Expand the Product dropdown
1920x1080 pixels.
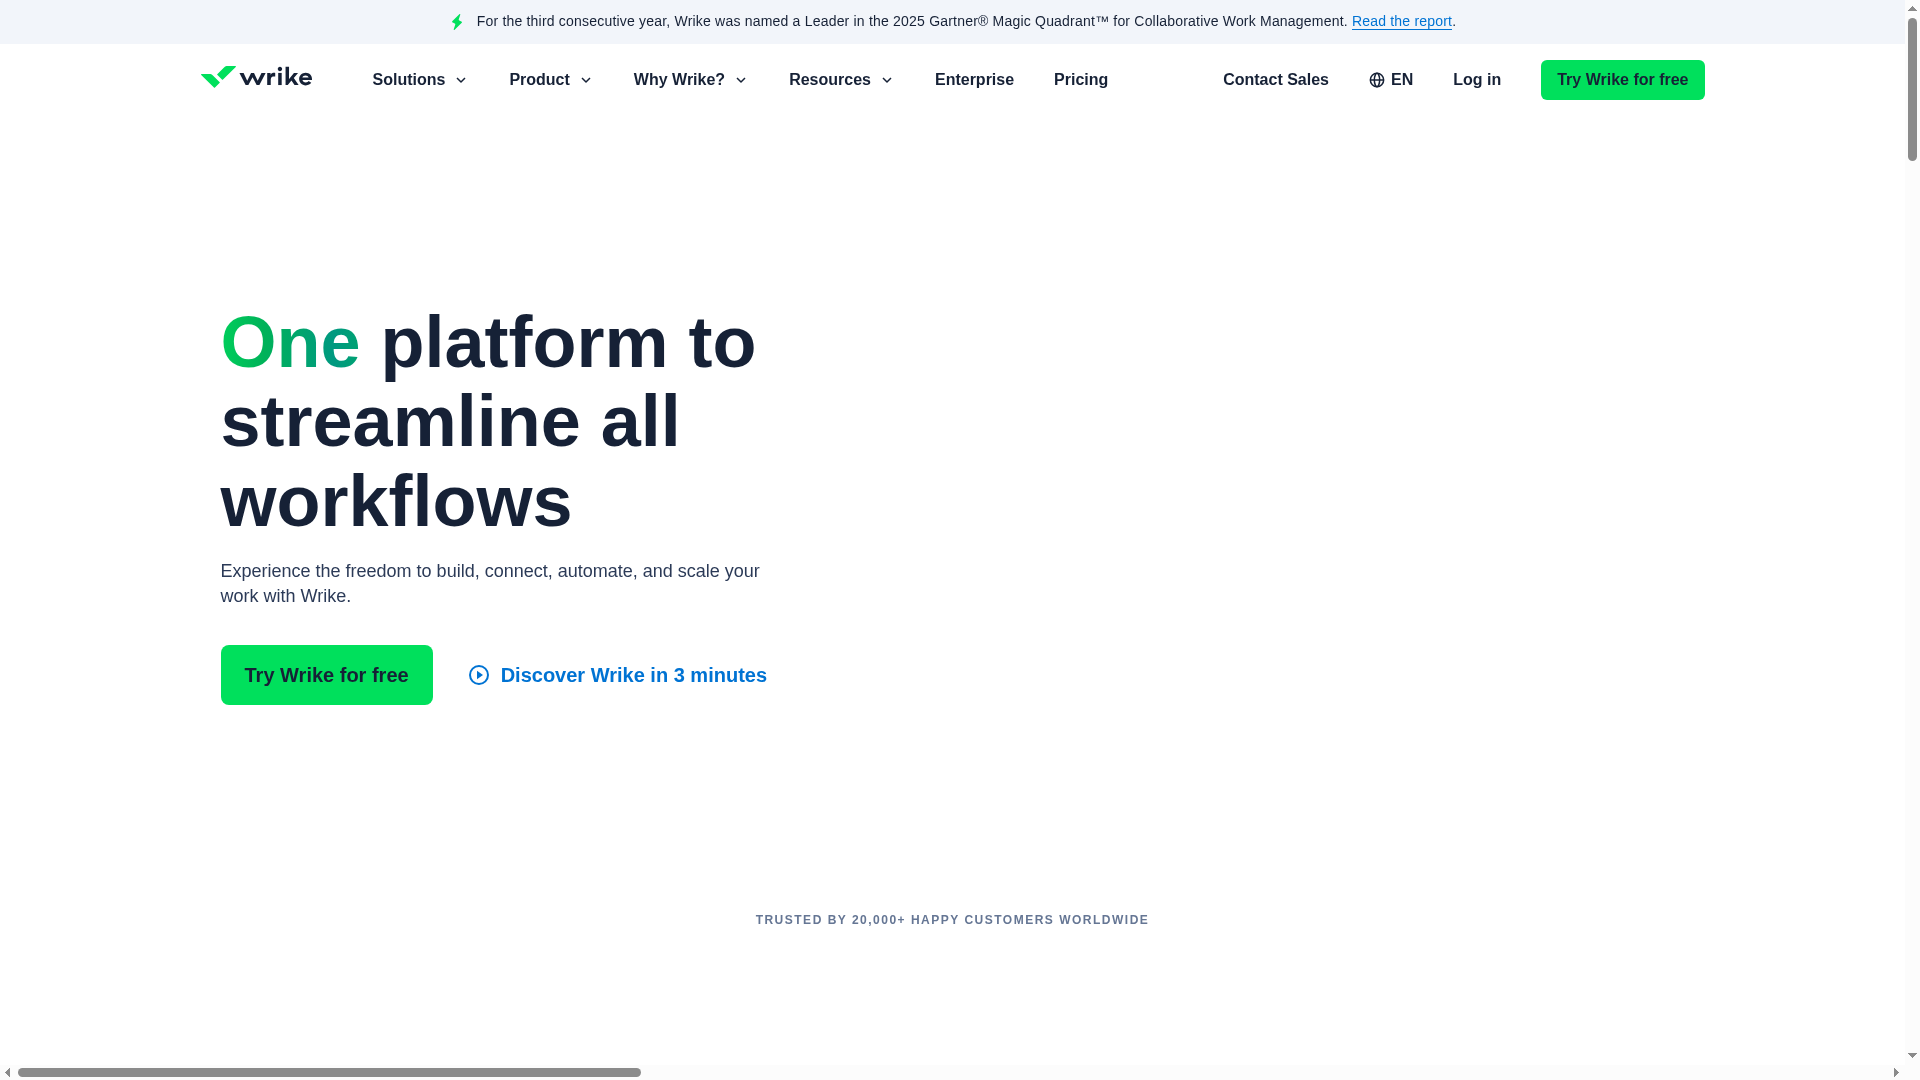coord(550,79)
